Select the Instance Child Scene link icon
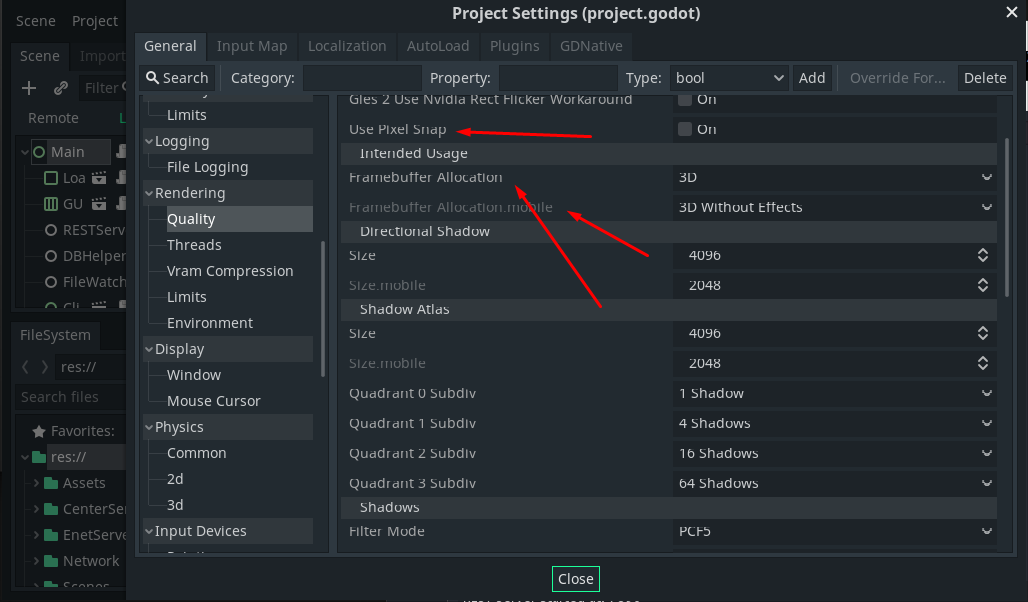Viewport: 1028px width, 602px height. coord(60,88)
